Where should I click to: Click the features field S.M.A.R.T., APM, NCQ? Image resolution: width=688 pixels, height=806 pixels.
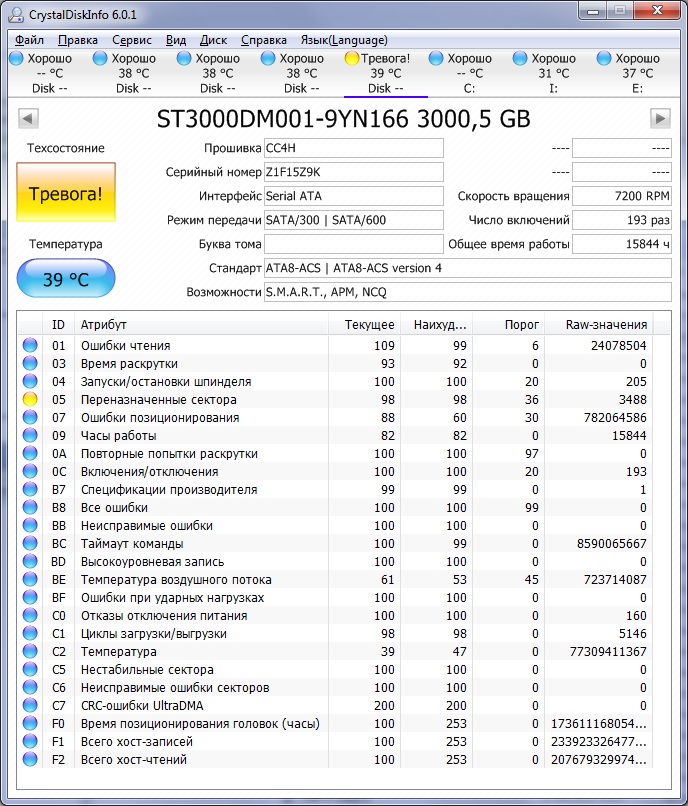tap(468, 292)
